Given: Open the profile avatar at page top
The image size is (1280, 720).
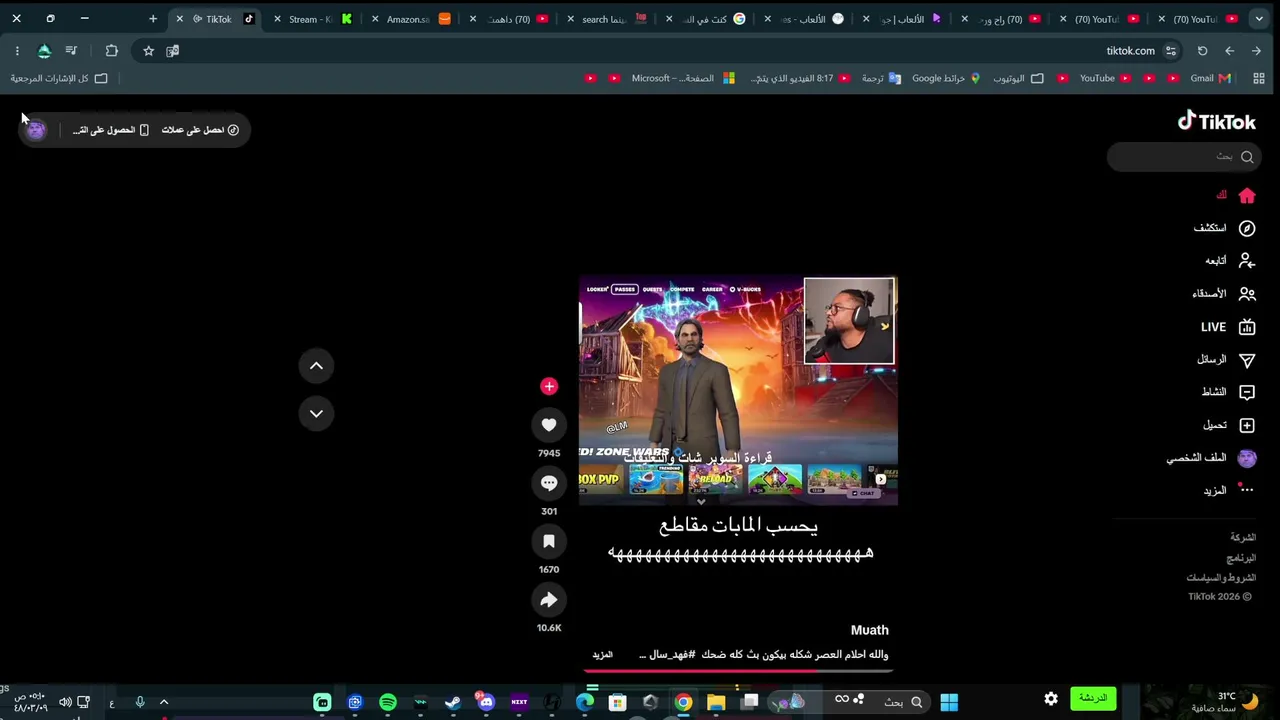Looking at the screenshot, I should pos(36,130).
